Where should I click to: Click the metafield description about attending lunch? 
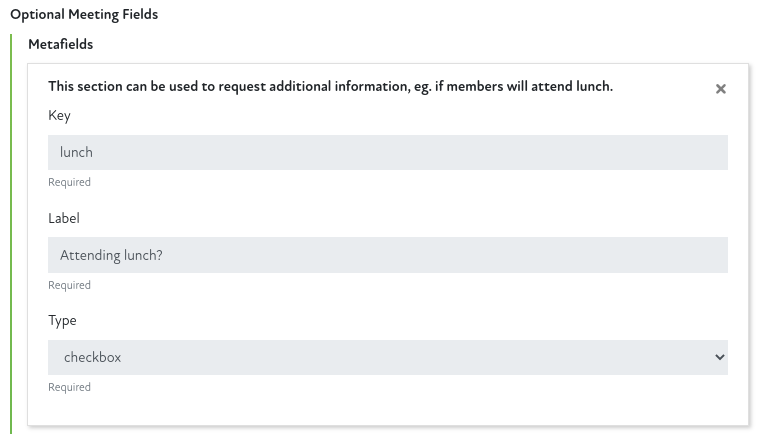click(x=330, y=87)
